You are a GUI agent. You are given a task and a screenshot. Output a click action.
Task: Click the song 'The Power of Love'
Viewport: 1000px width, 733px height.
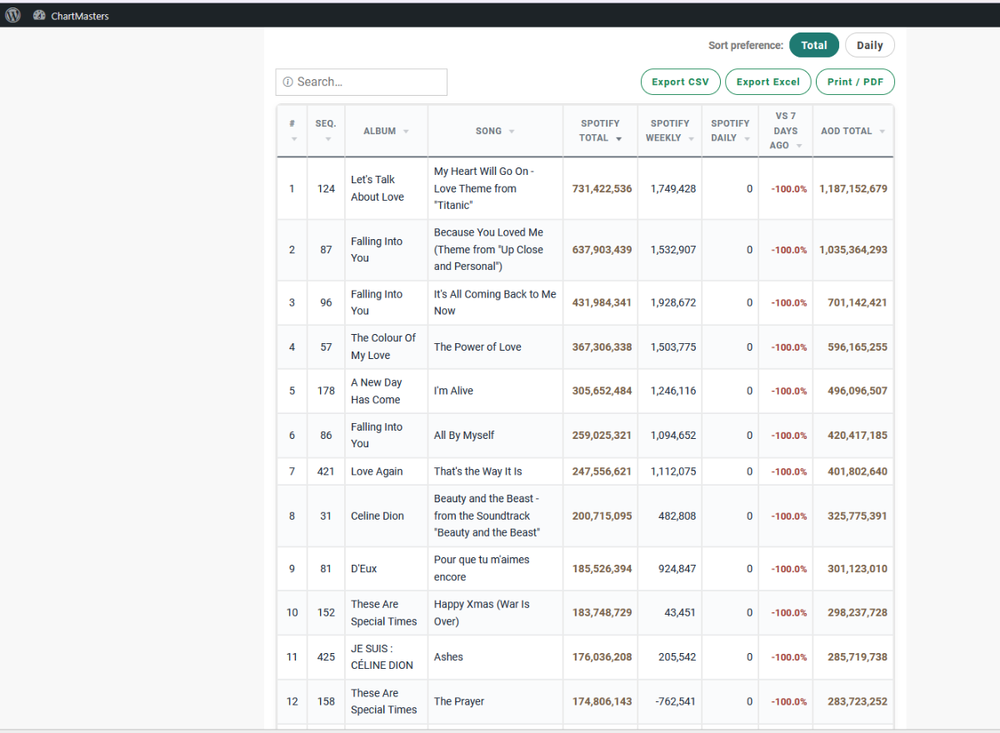[478, 347]
